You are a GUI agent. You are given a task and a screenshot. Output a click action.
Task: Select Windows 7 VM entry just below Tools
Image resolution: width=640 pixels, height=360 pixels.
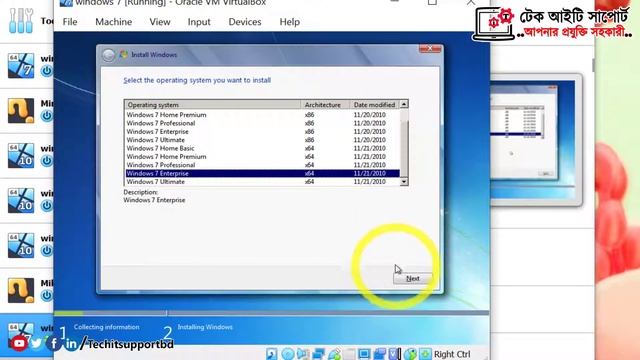click(x=27, y=66)
